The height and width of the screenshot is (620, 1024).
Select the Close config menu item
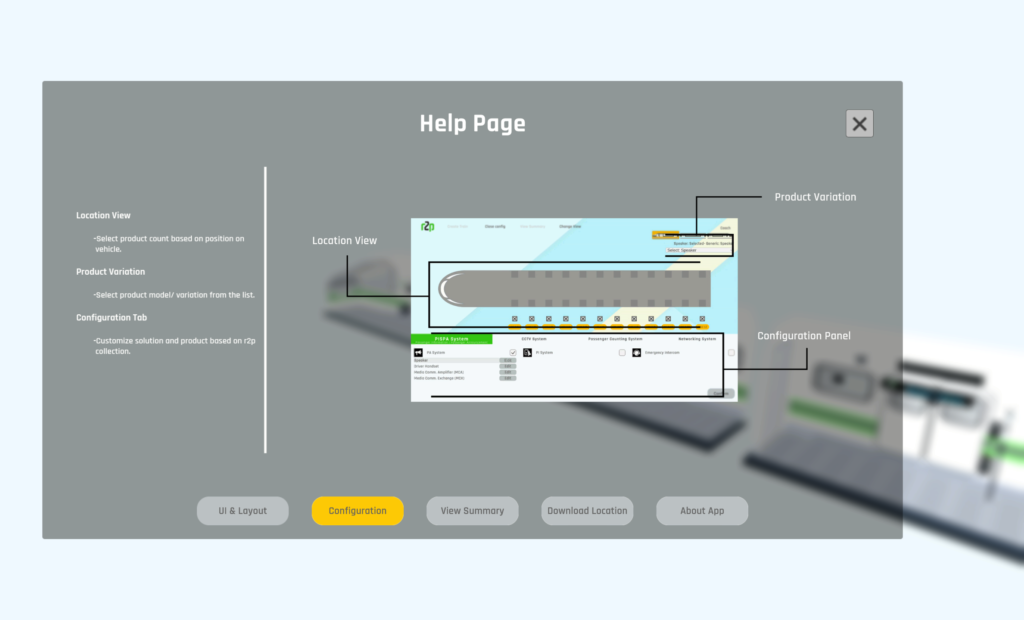tap(495, 226)
